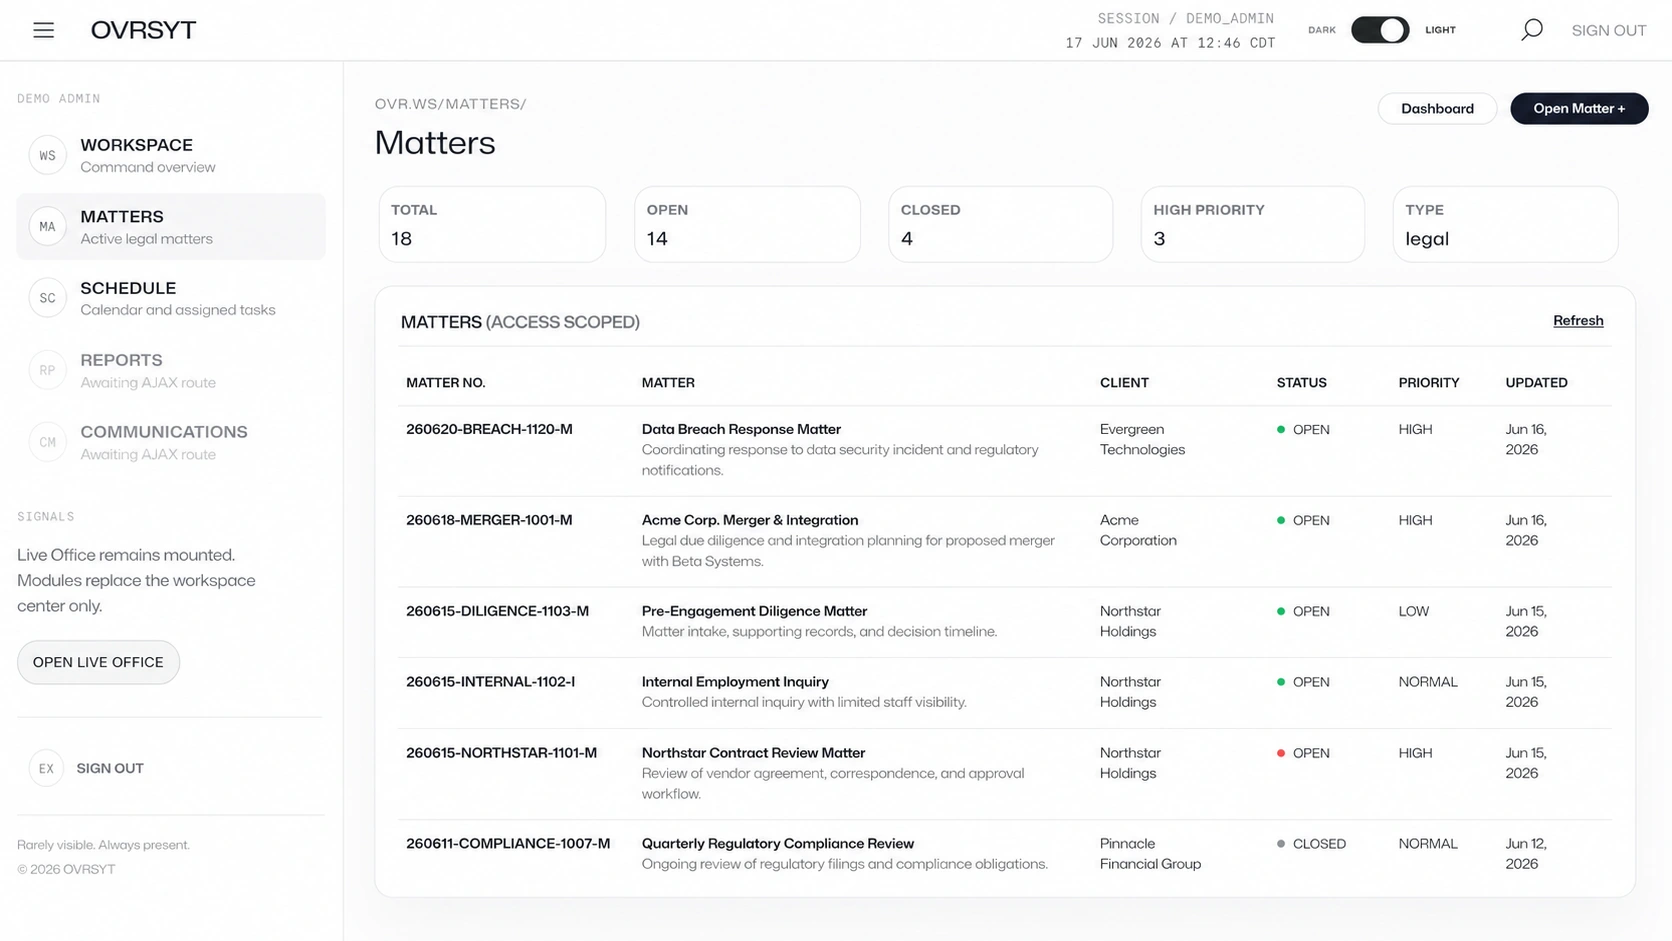
Task: Click the Open Live Office button
Action: [98, 662]
